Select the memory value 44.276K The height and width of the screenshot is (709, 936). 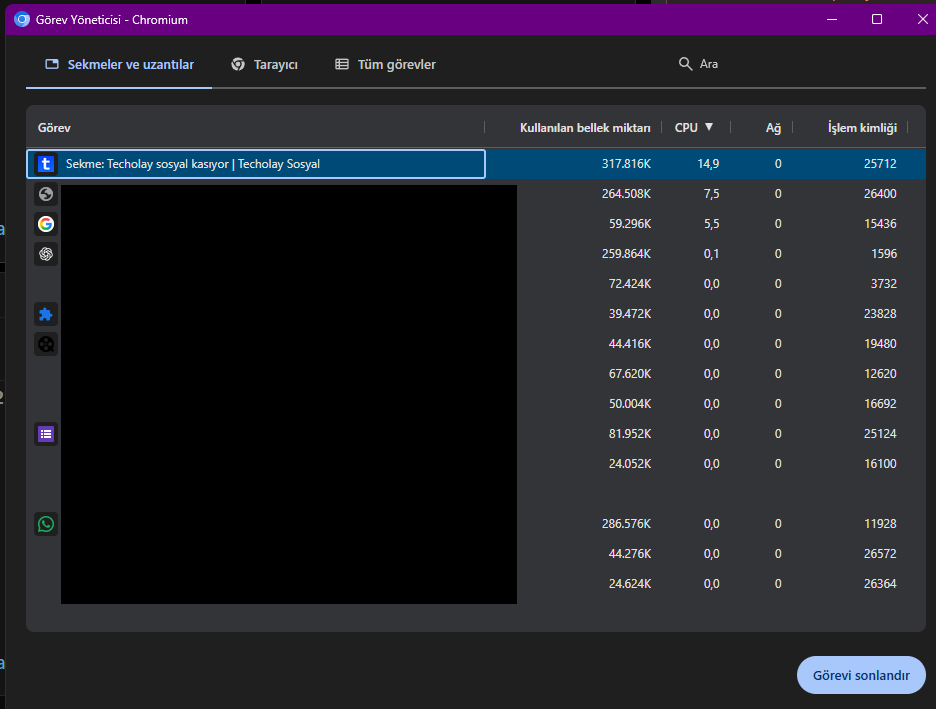630,554
